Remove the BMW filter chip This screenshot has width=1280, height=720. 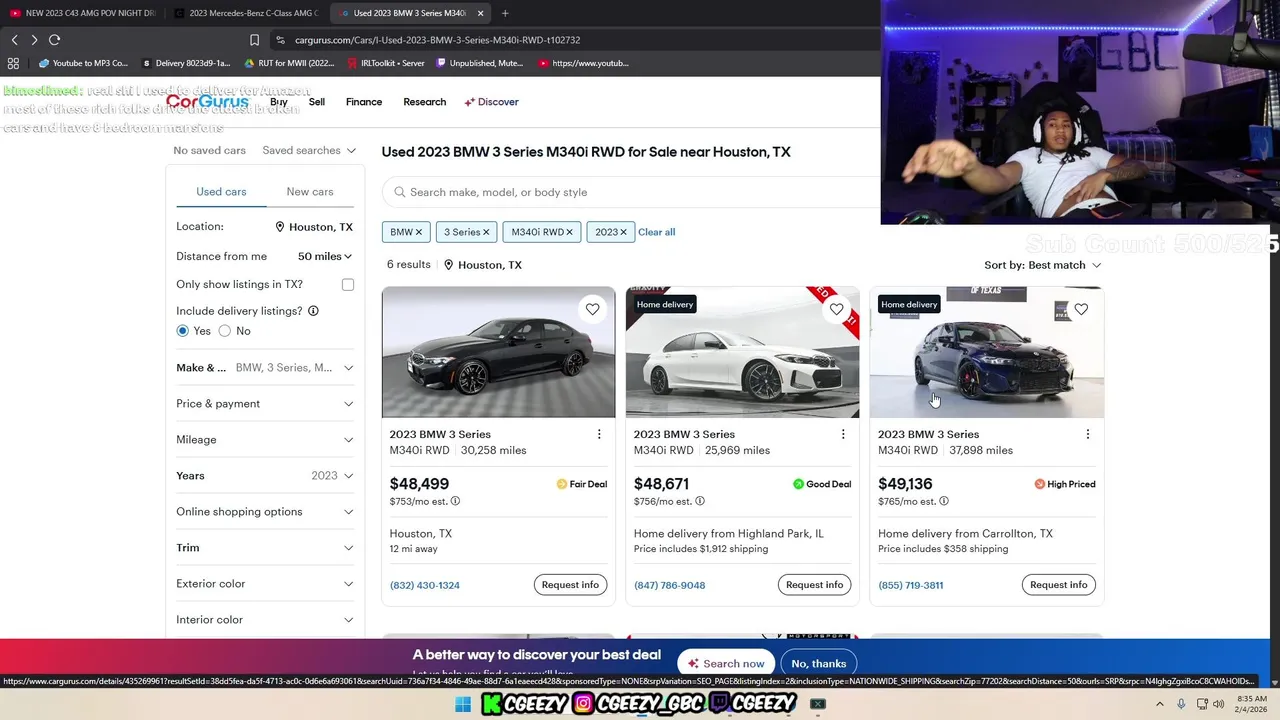click(419, 232)
